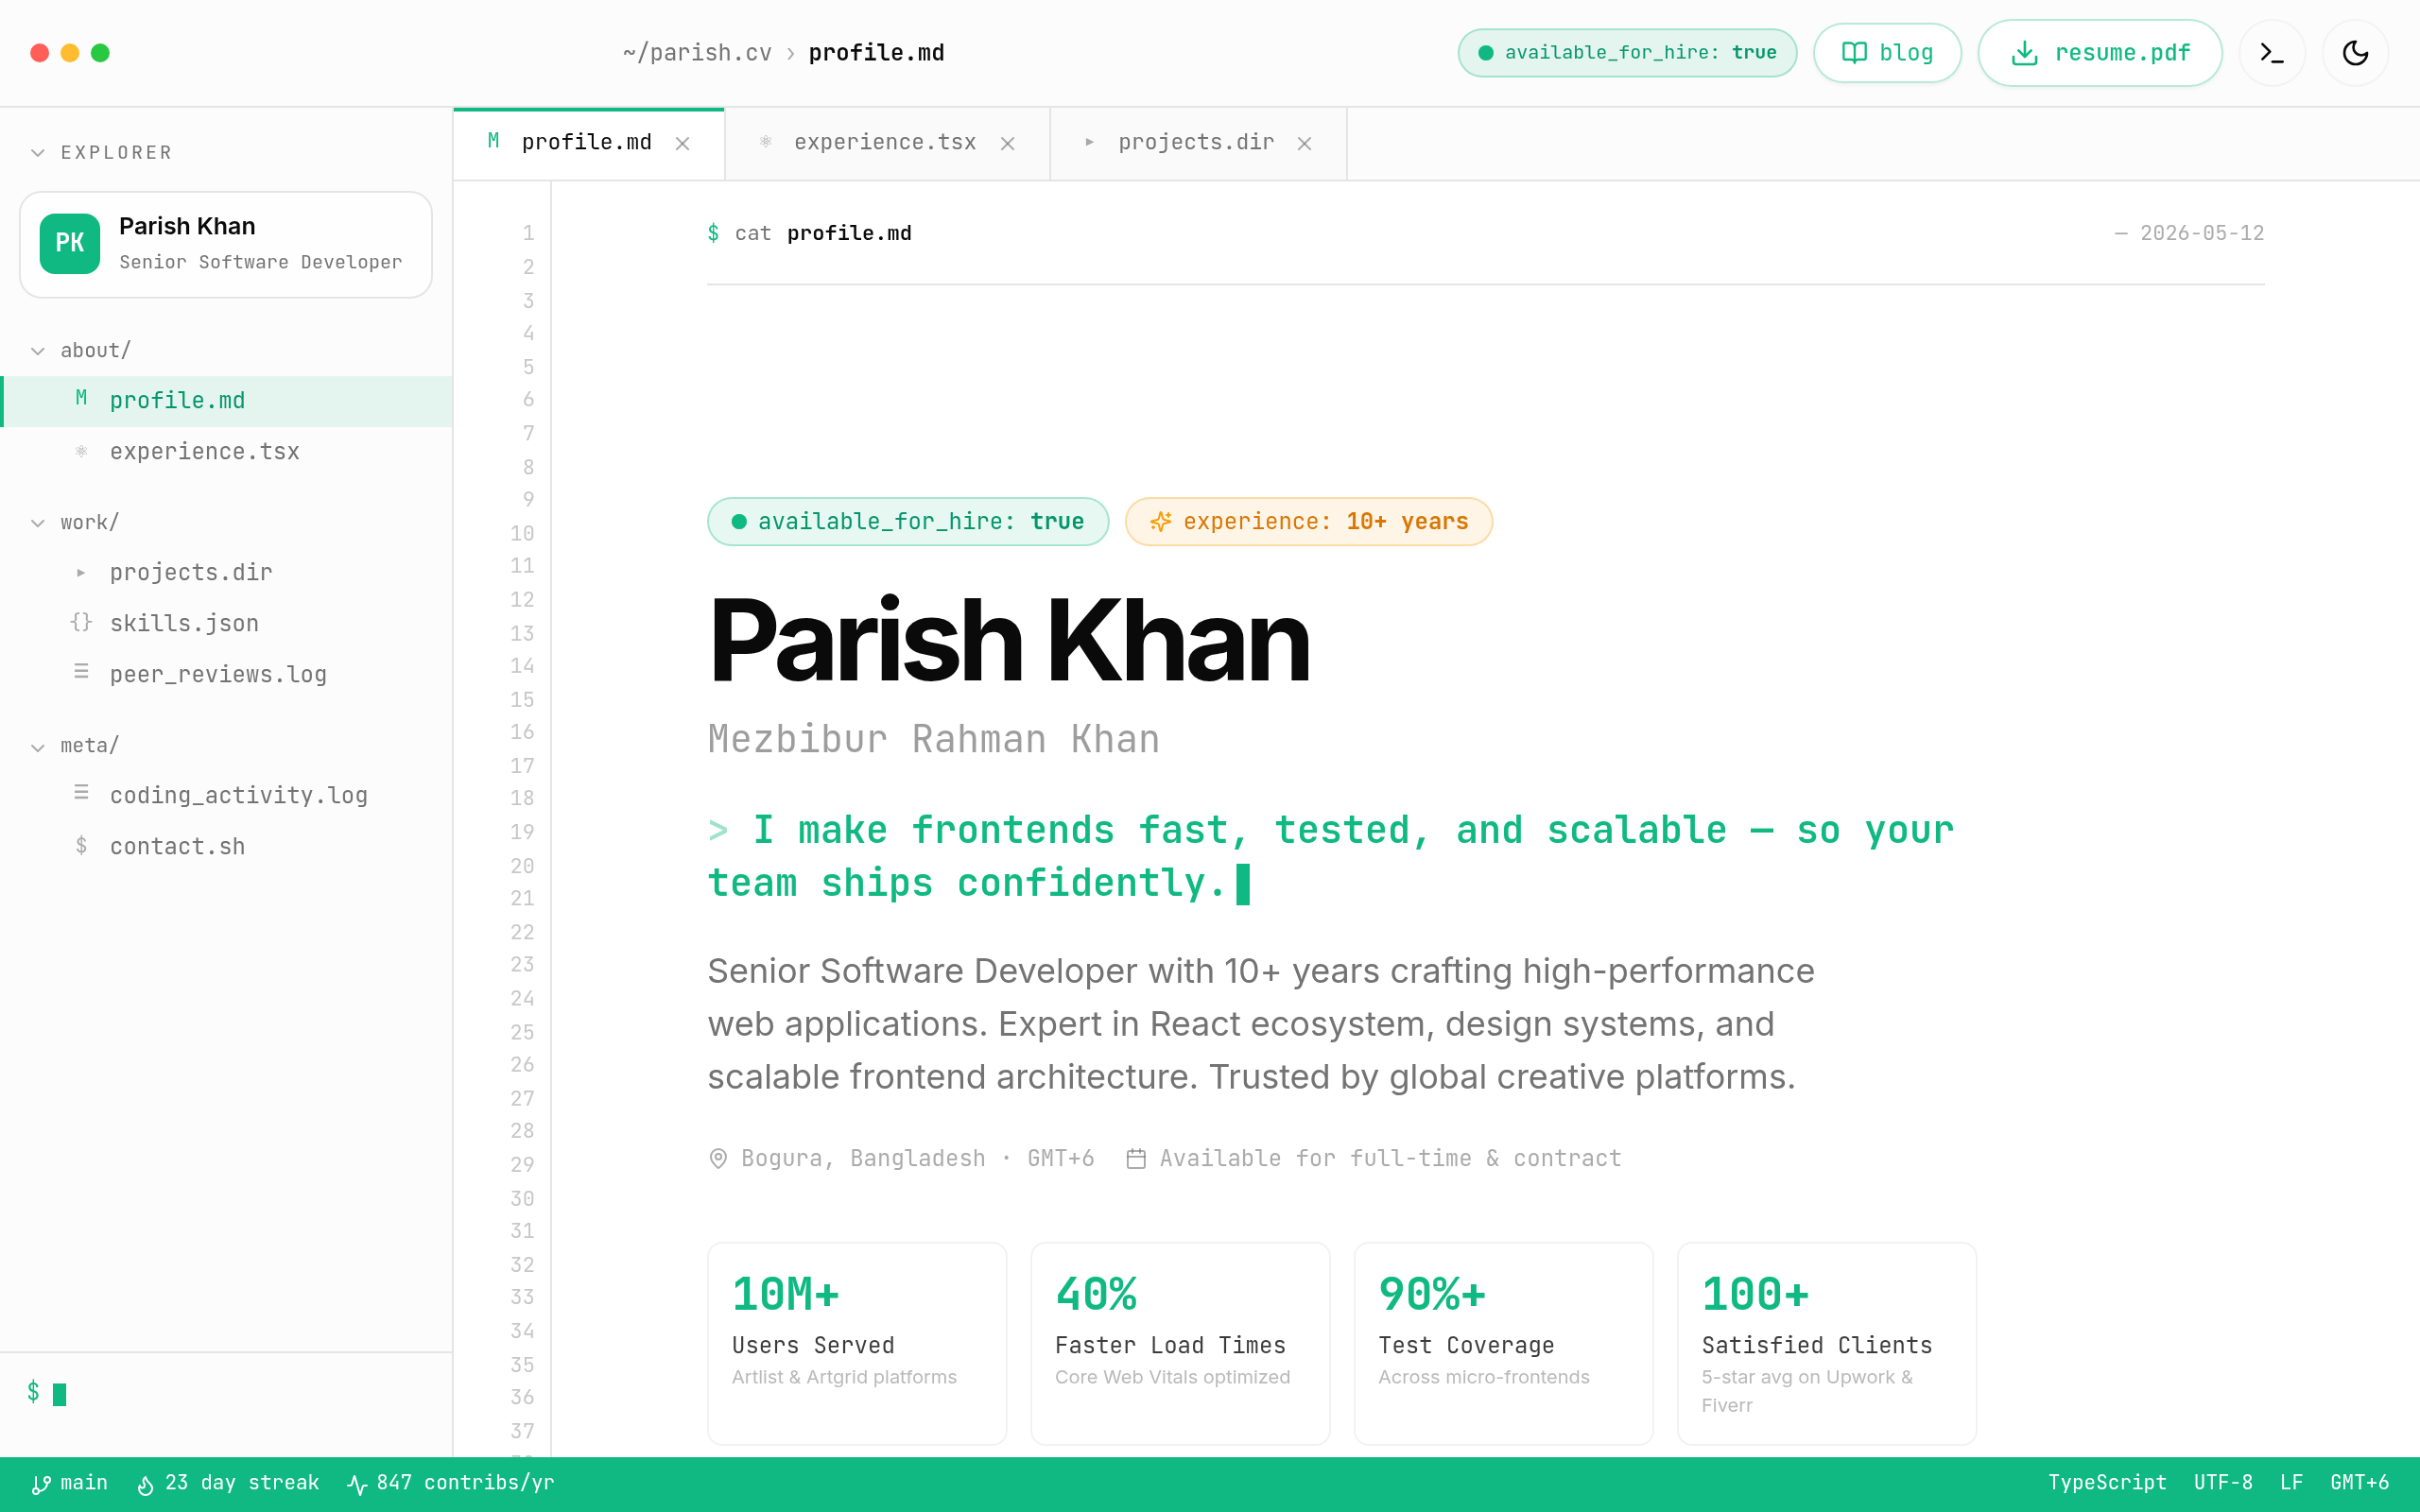Click the green maximize window dot
The height and width of the screenshot is (1512, 2420).
coord(100,53)
